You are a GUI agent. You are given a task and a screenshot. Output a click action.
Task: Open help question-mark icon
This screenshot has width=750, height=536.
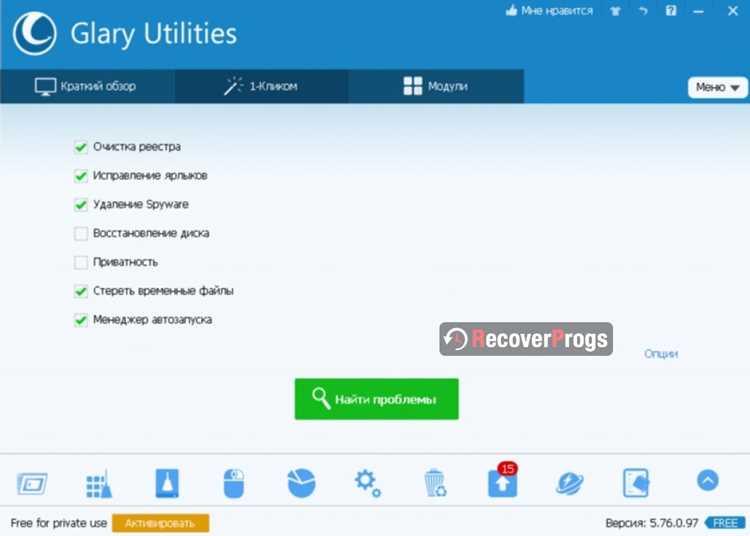(671, 10)
